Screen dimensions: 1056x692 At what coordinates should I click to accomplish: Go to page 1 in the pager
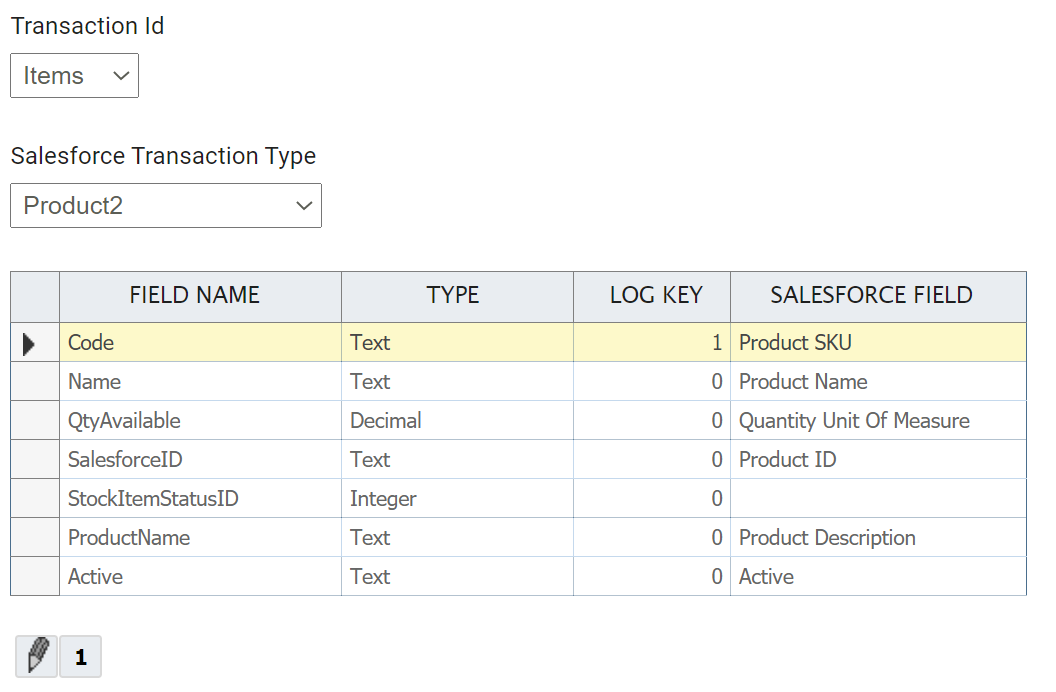point(81,657)
